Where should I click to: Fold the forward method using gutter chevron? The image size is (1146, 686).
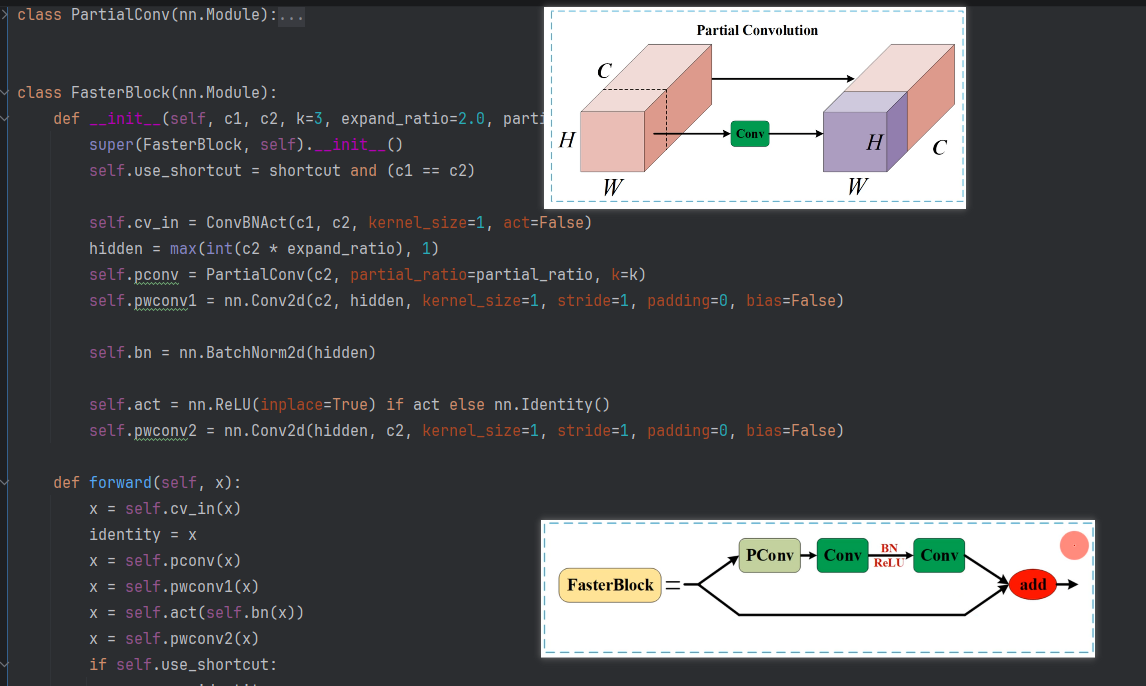(4, 483)
